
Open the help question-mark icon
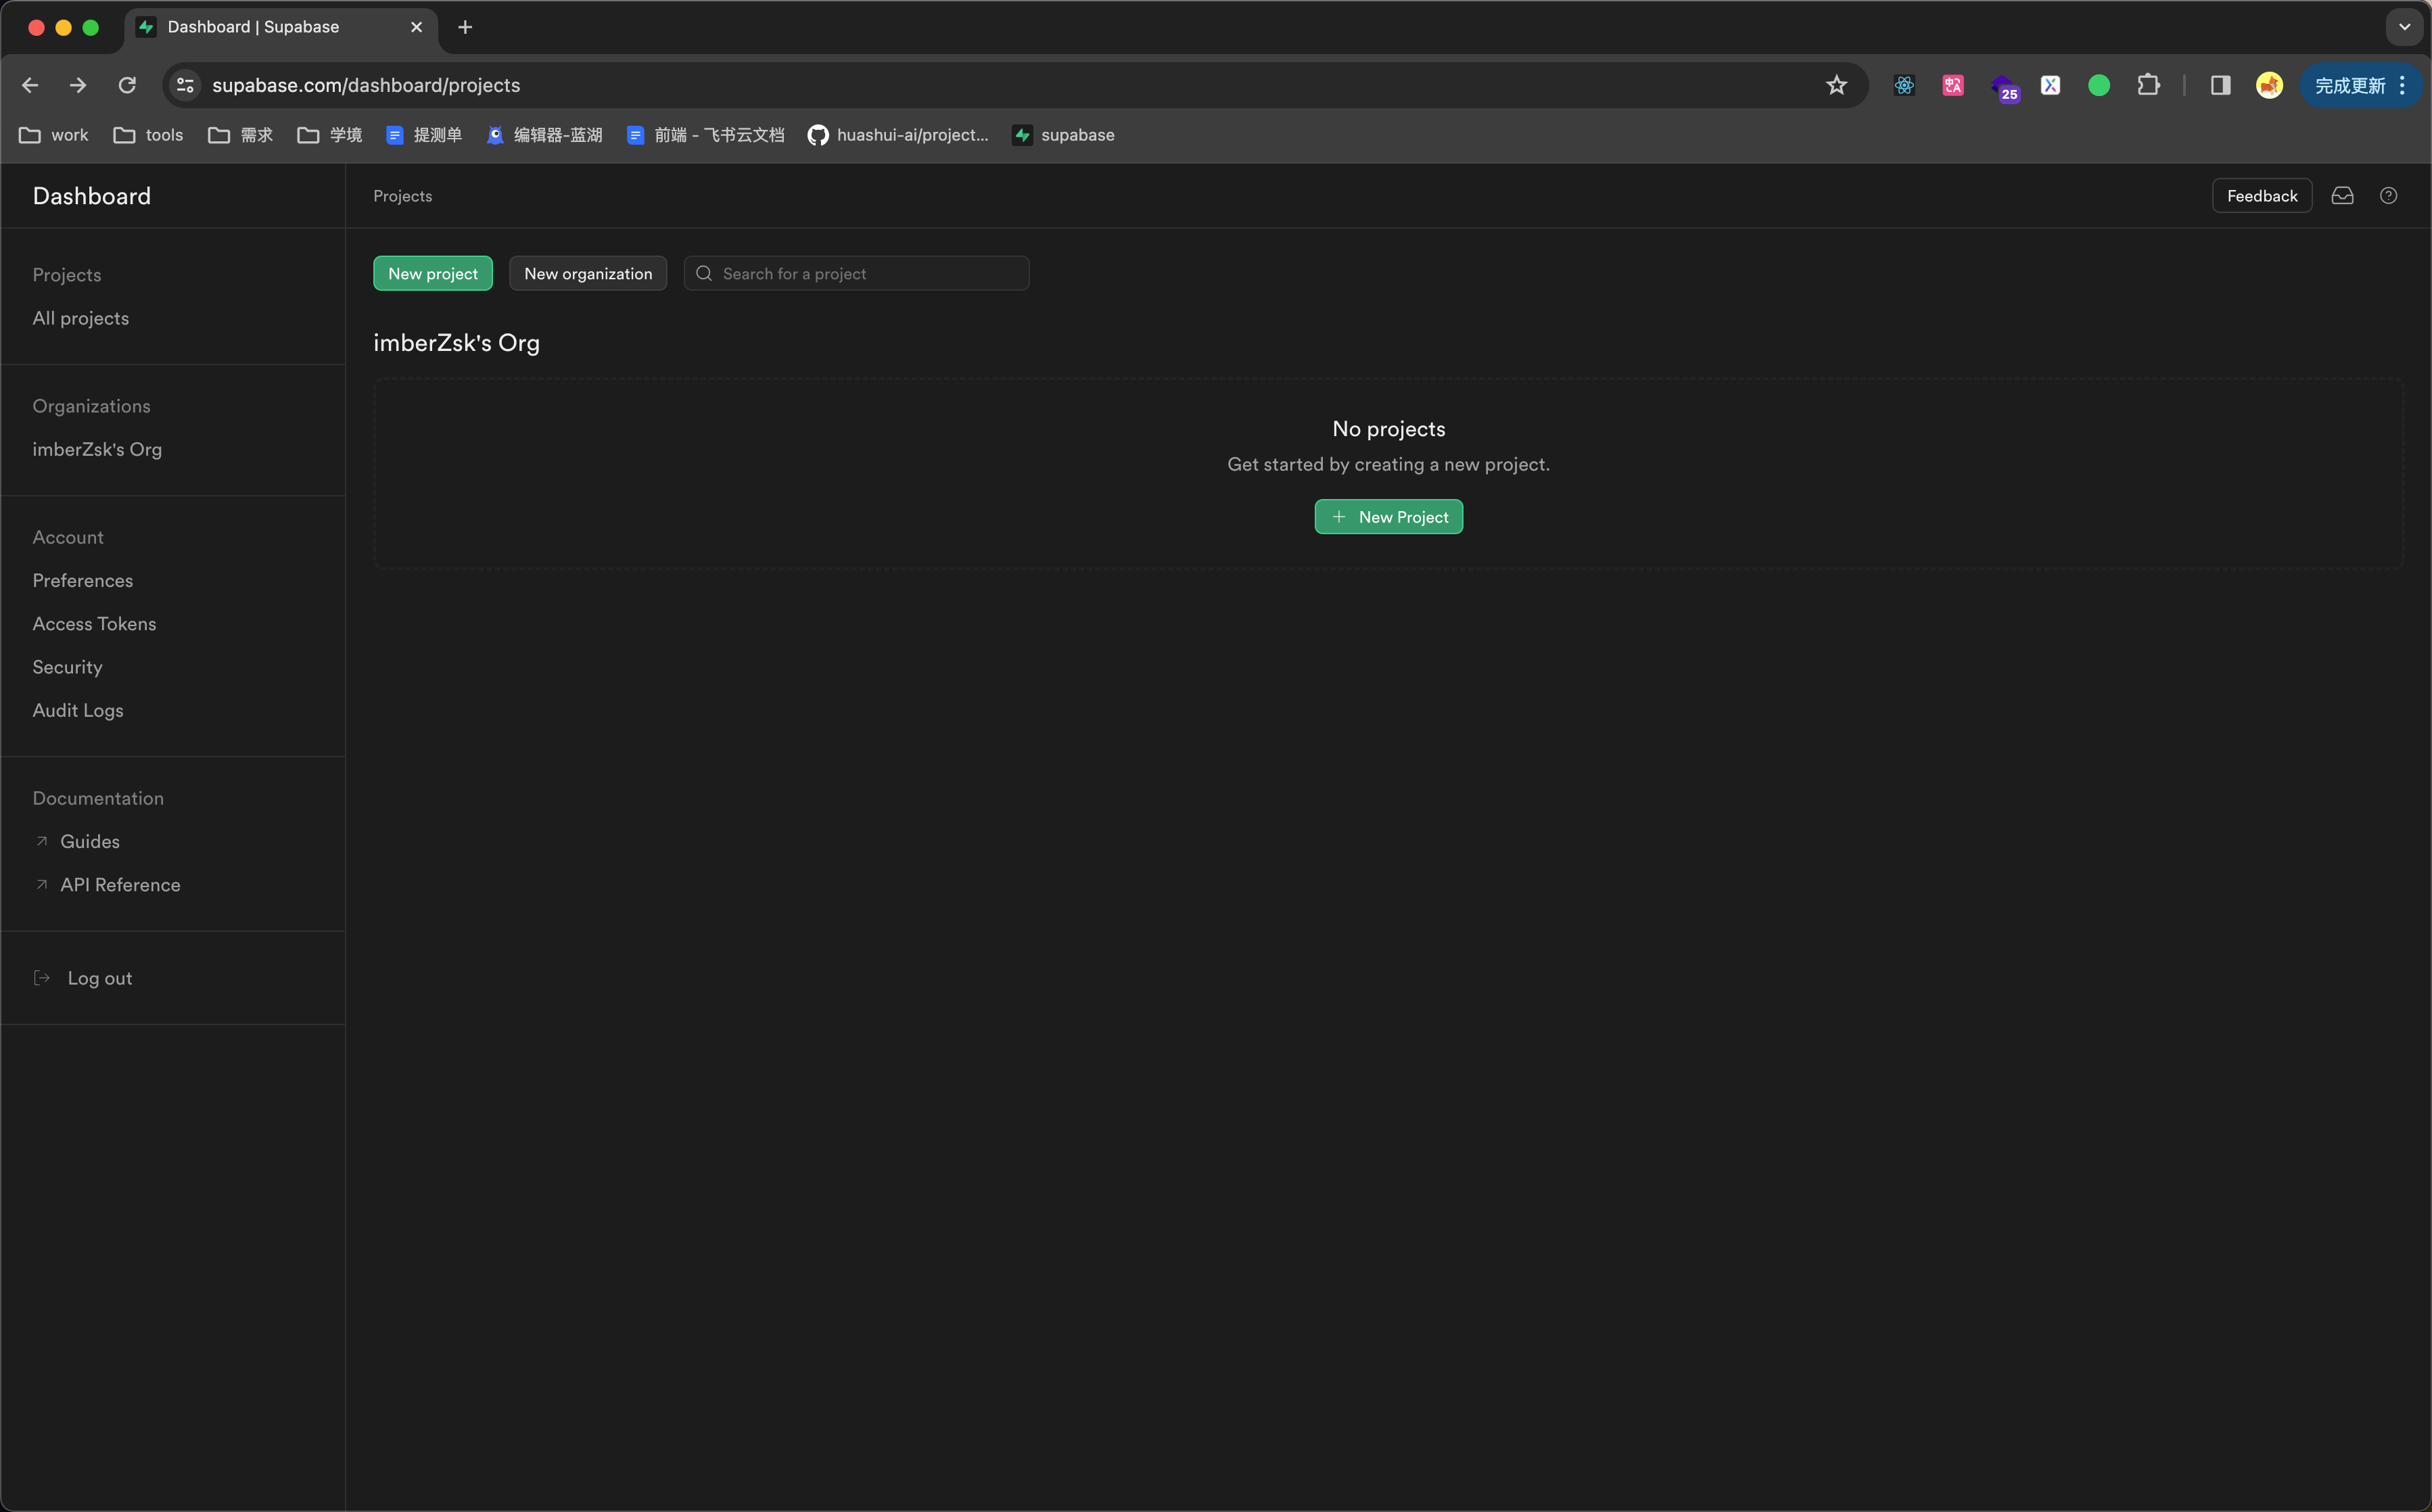pyautogui.click(x=2388, y=196)
